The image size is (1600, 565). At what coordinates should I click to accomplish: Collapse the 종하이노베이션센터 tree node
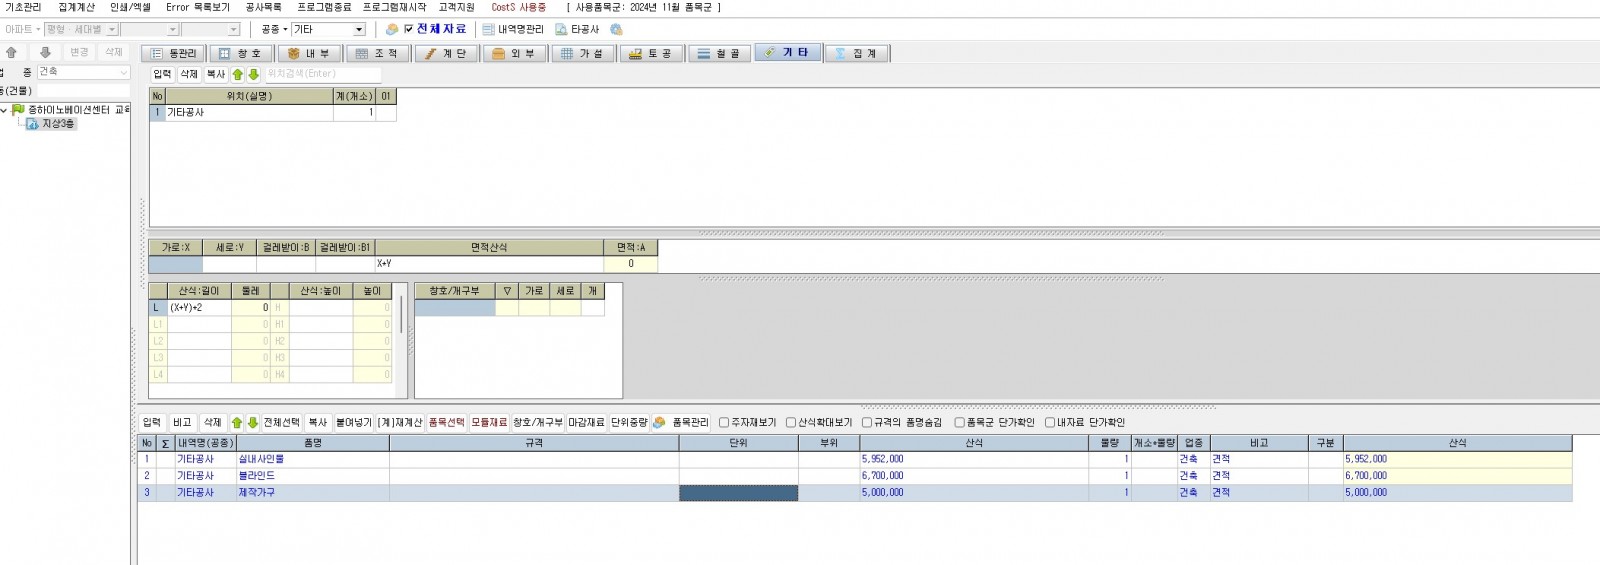coord(5,110)
